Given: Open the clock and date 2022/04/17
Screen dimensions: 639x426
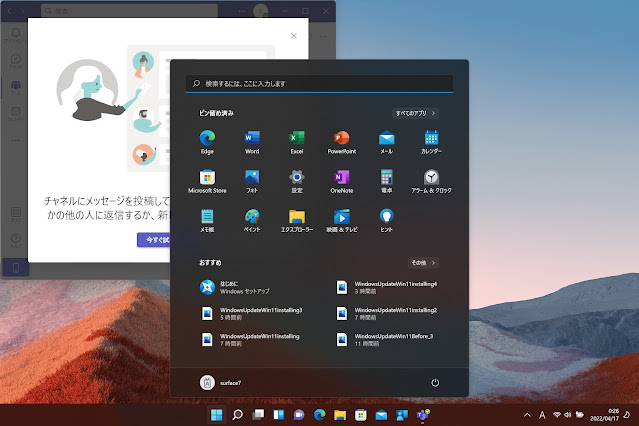Looking at the screenshot, I should (605, 415).
